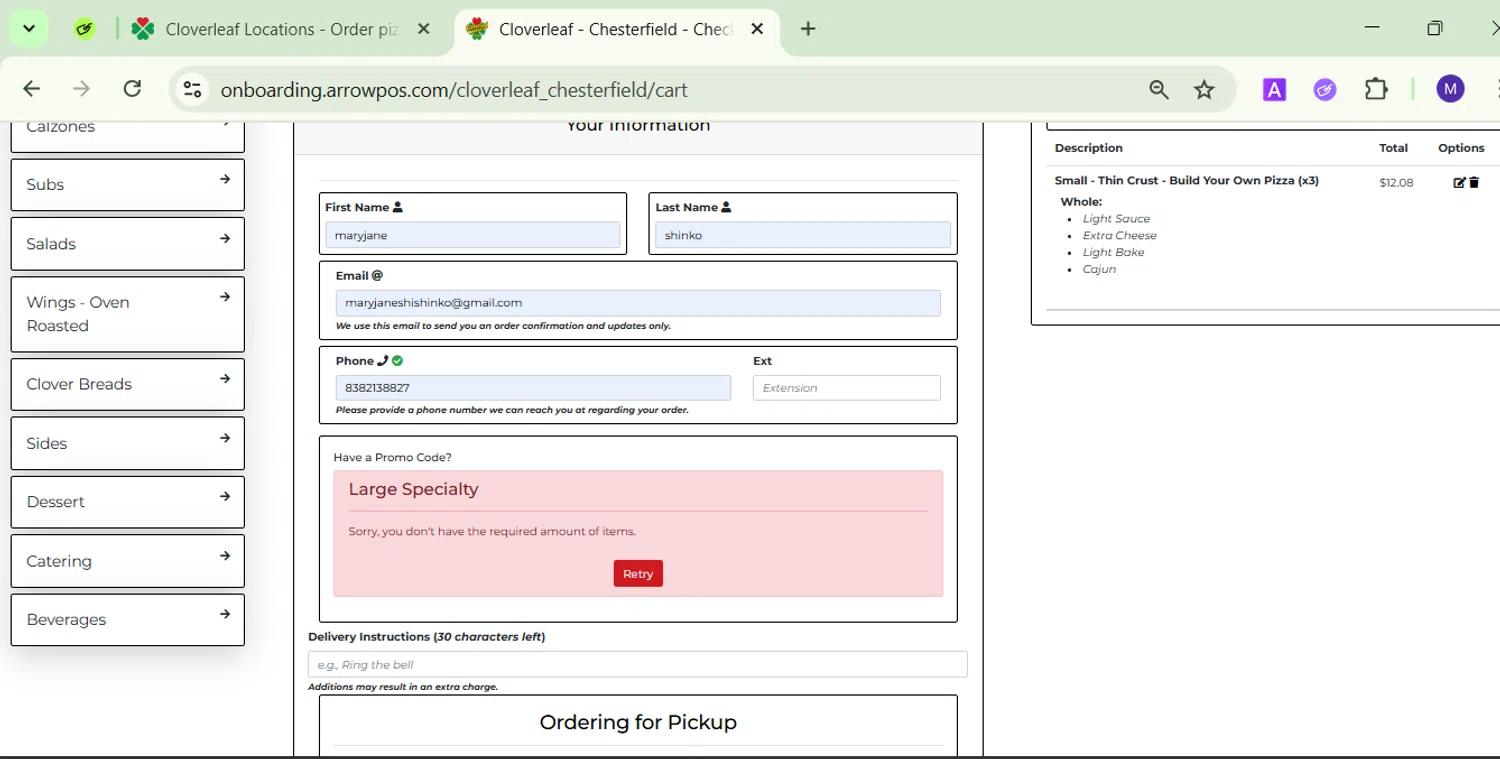Open the tab search dropdown
This screenshot has height=759, width=1500.
click(29, 28)
